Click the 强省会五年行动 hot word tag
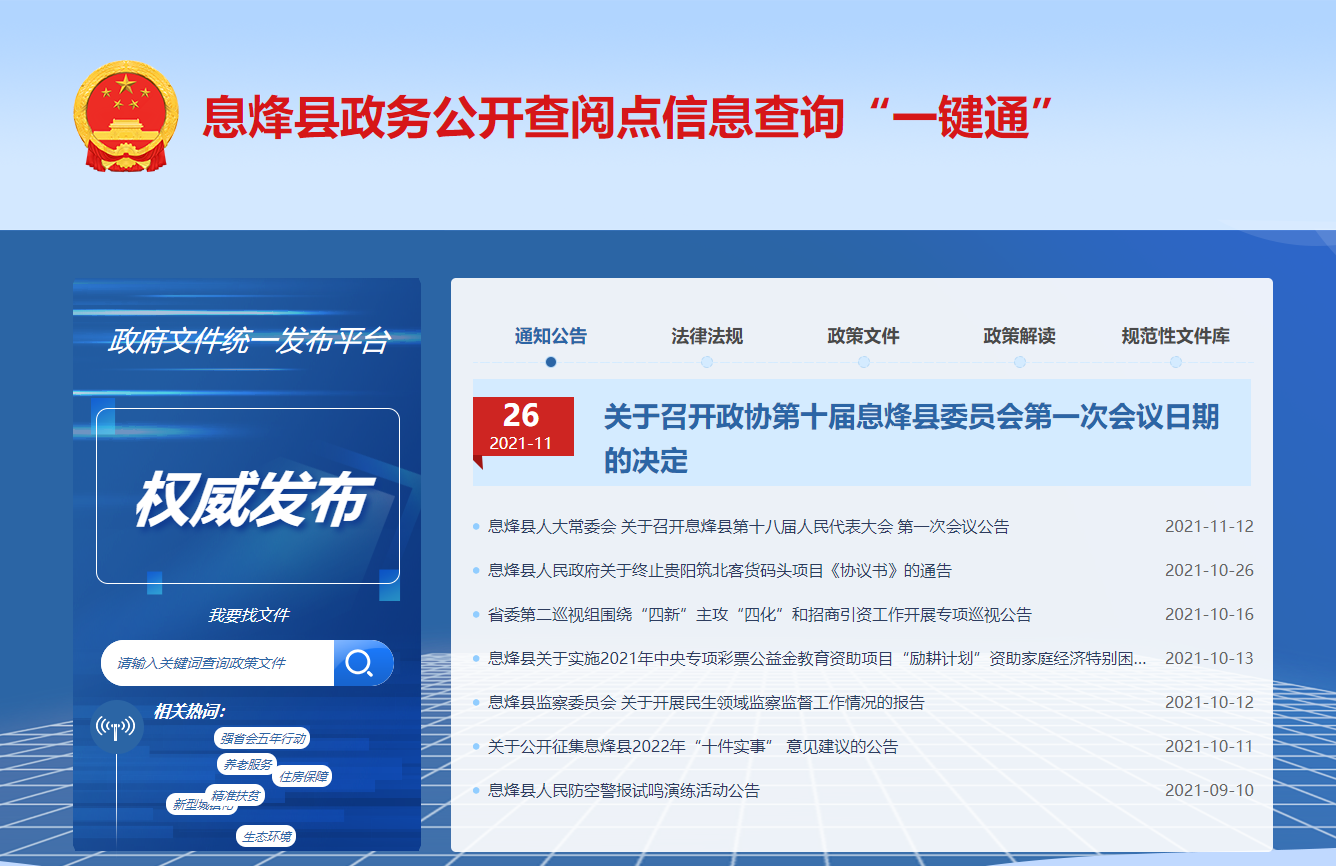Viewport: 1336px width, 866px height. [262, 739]
